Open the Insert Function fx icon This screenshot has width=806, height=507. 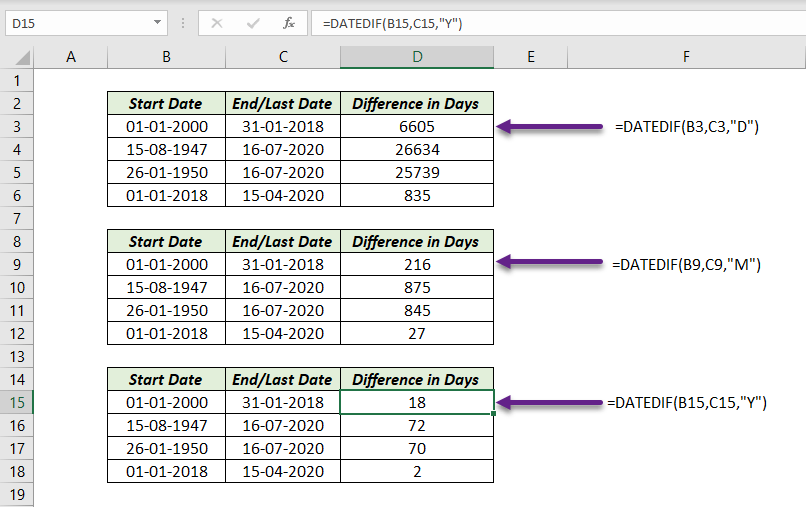(x=289, y=23)
